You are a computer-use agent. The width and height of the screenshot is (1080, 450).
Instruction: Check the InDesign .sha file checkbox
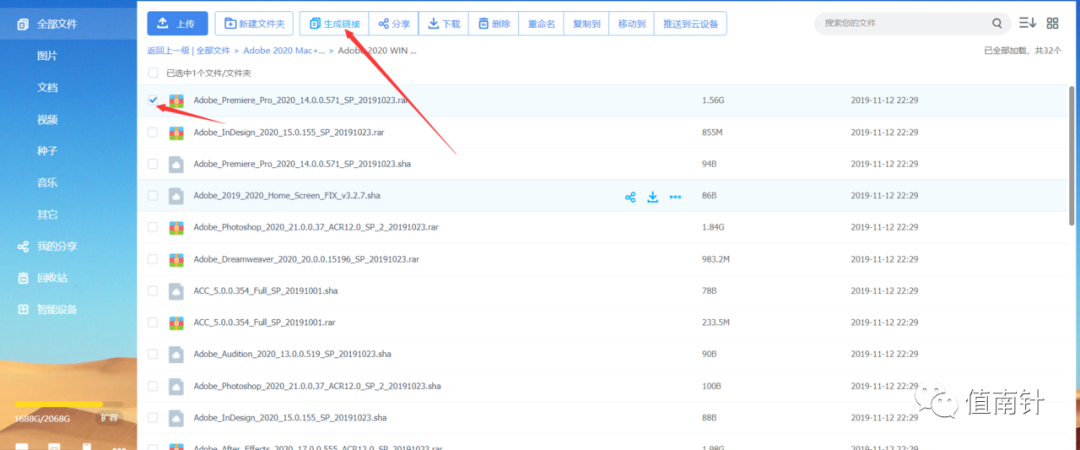pyautogui.click(x=153, y=418)
